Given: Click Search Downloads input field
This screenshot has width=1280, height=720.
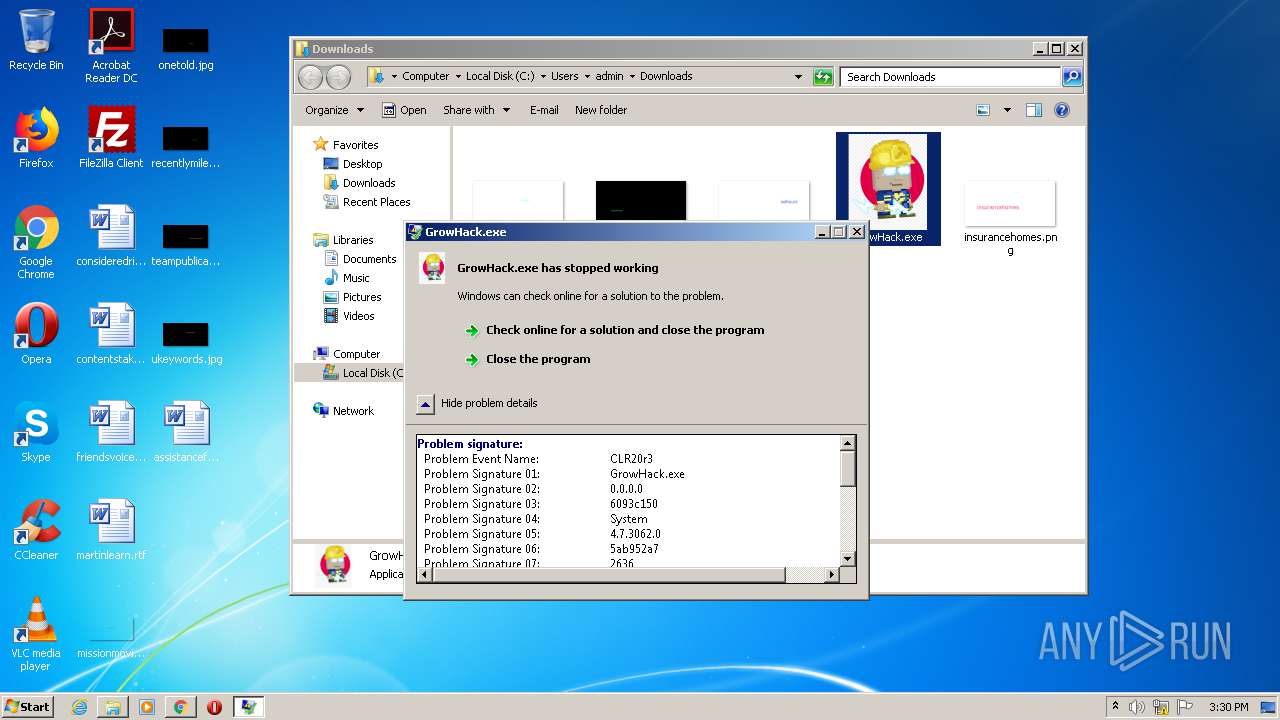Looking at the screenshot, I should pyautogui.click(x=951, y=76).
